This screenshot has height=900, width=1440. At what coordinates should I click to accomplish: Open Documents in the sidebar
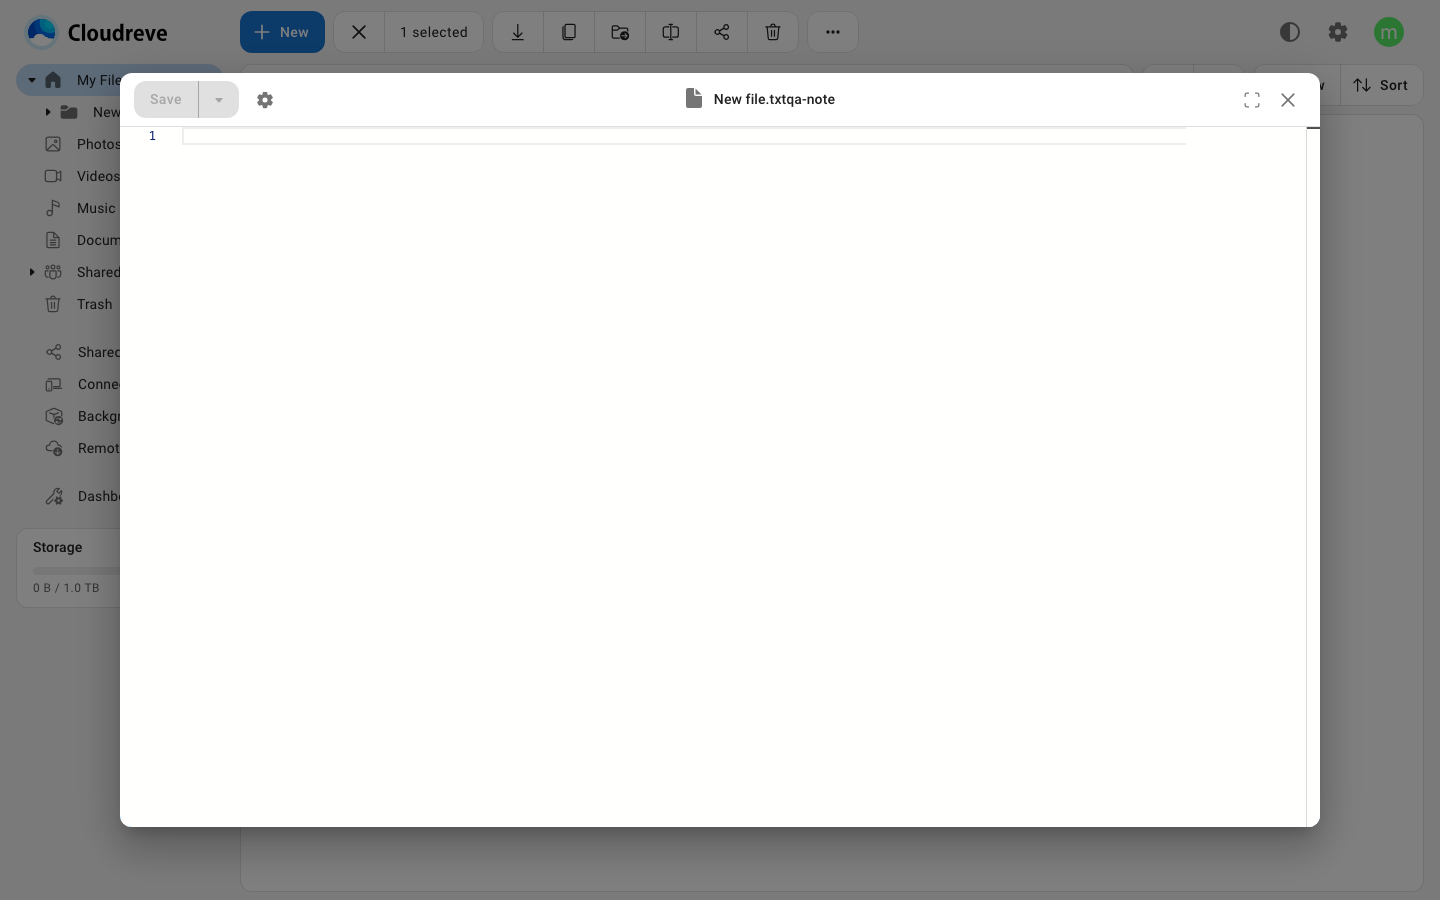[x=70, y=240]
